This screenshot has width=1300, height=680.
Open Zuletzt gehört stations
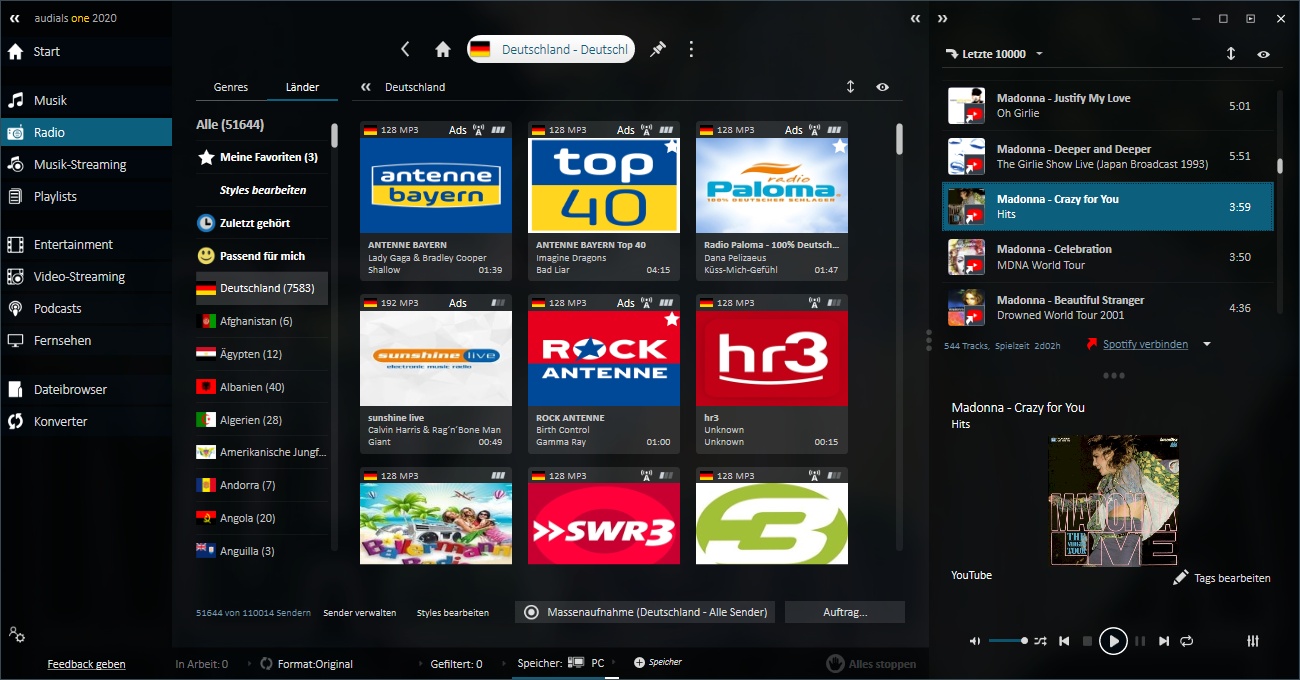[x=262, y=223]
